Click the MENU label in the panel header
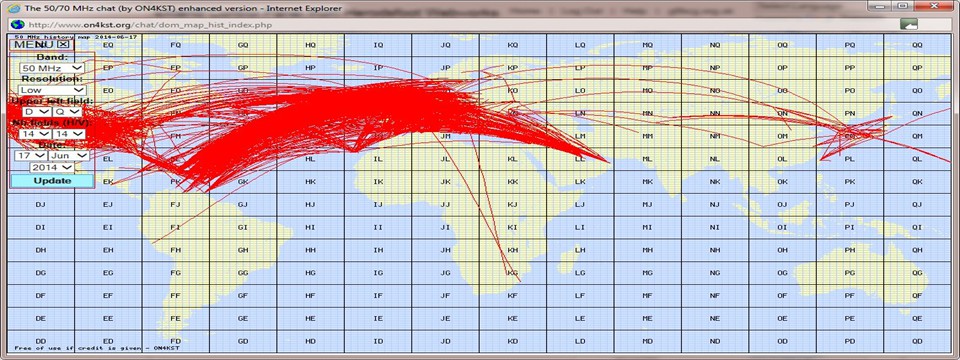The image size is (960, 360). click(34, 44)
